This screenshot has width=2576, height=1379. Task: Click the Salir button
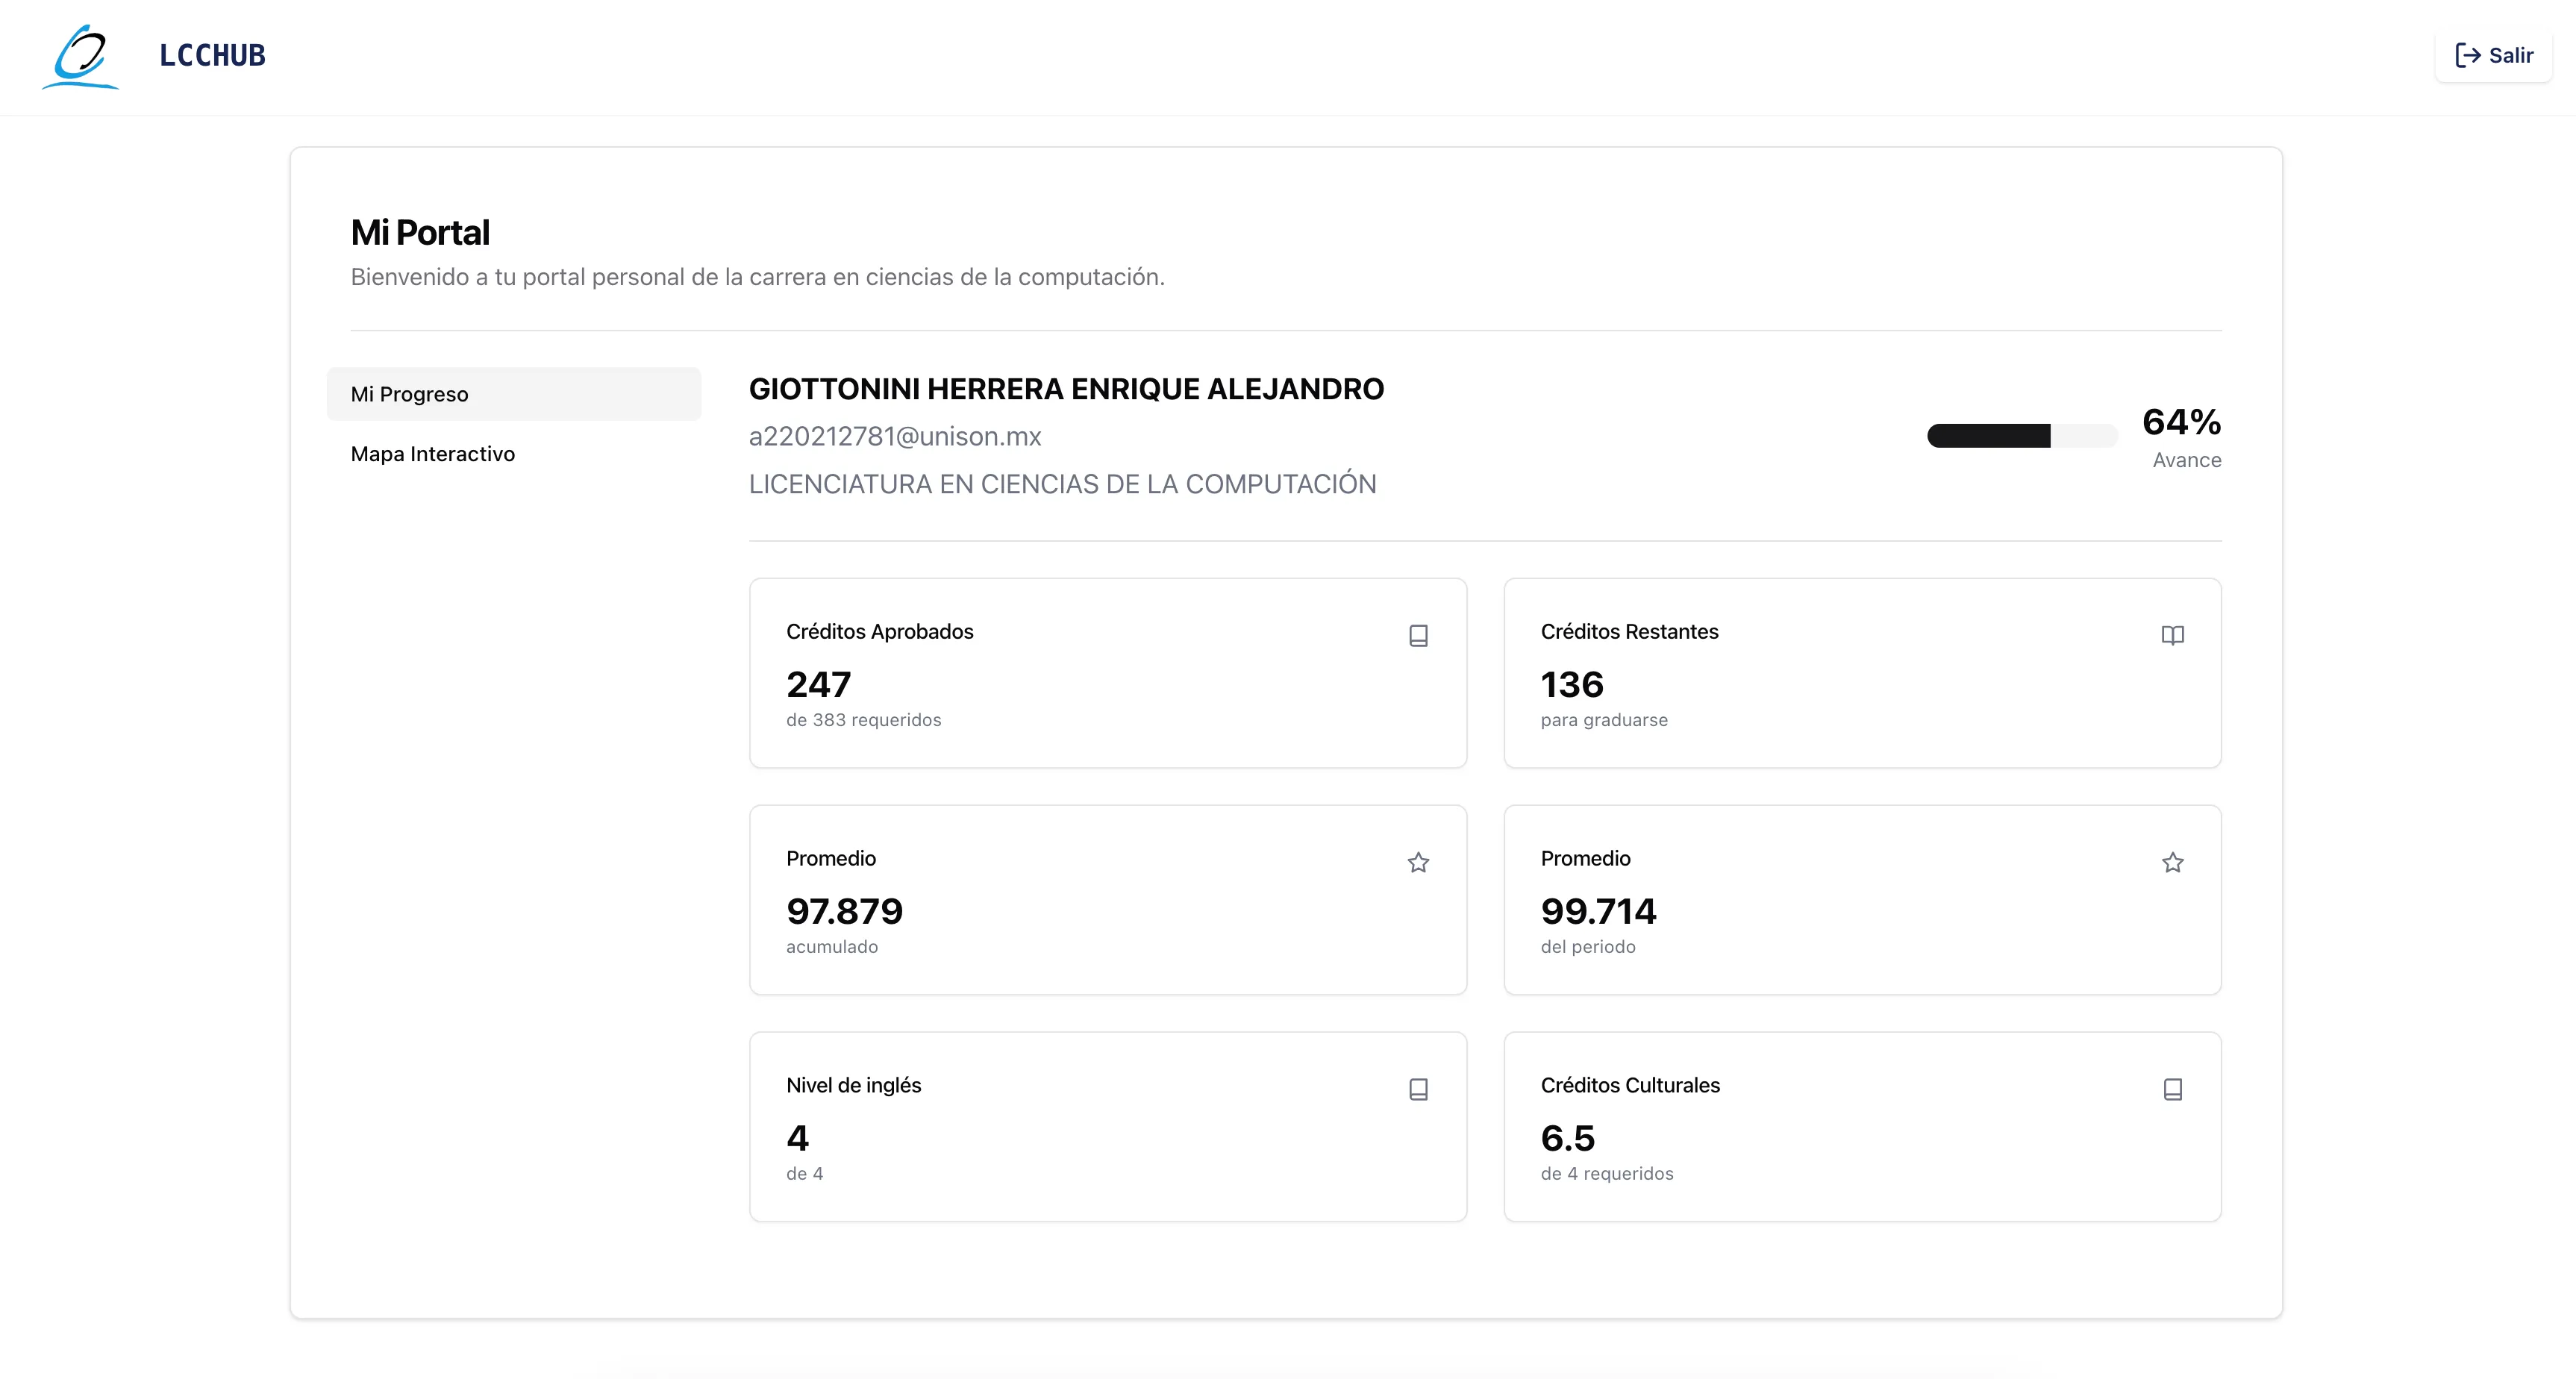(x=2494, y=56)
